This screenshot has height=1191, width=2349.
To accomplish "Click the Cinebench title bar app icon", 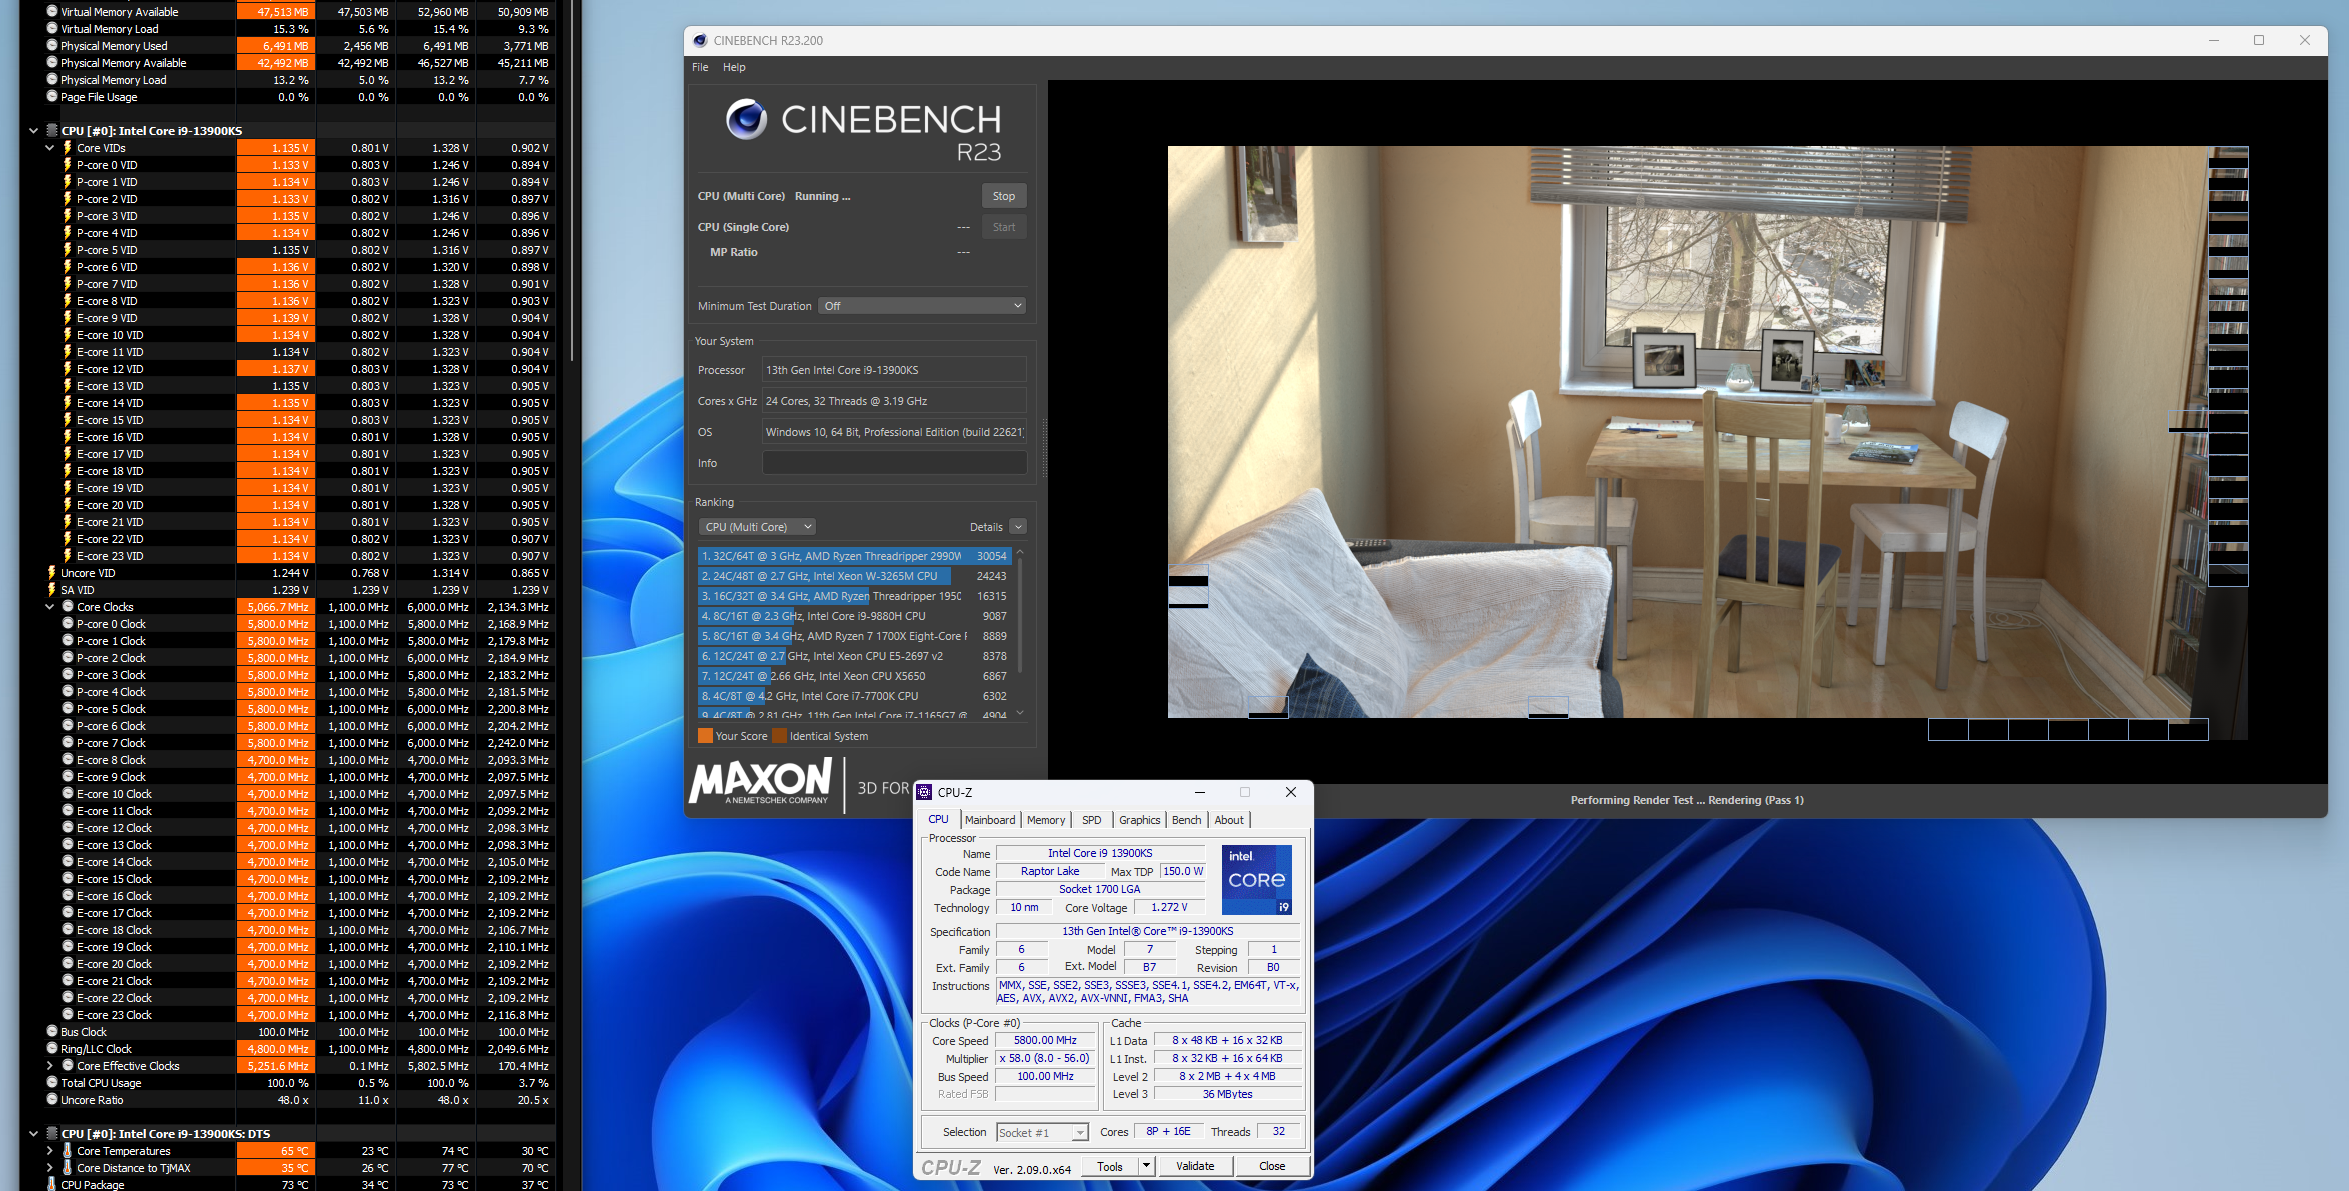I will 700,41.
